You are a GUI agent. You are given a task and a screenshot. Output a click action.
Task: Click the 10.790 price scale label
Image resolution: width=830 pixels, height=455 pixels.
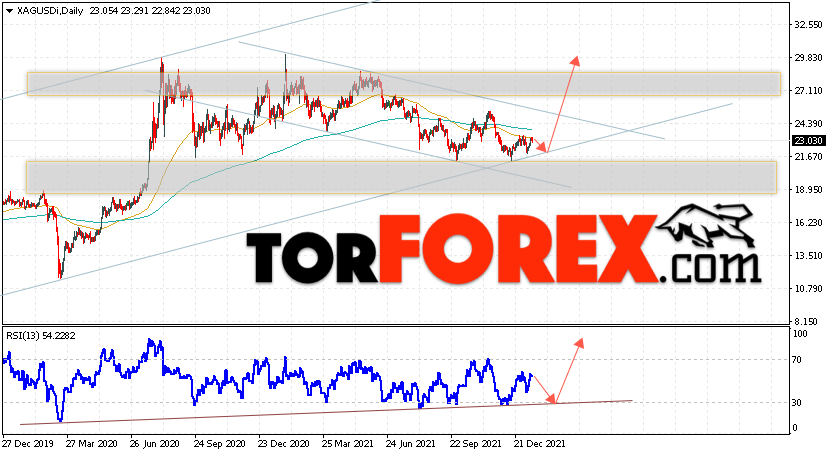point(808,289)
